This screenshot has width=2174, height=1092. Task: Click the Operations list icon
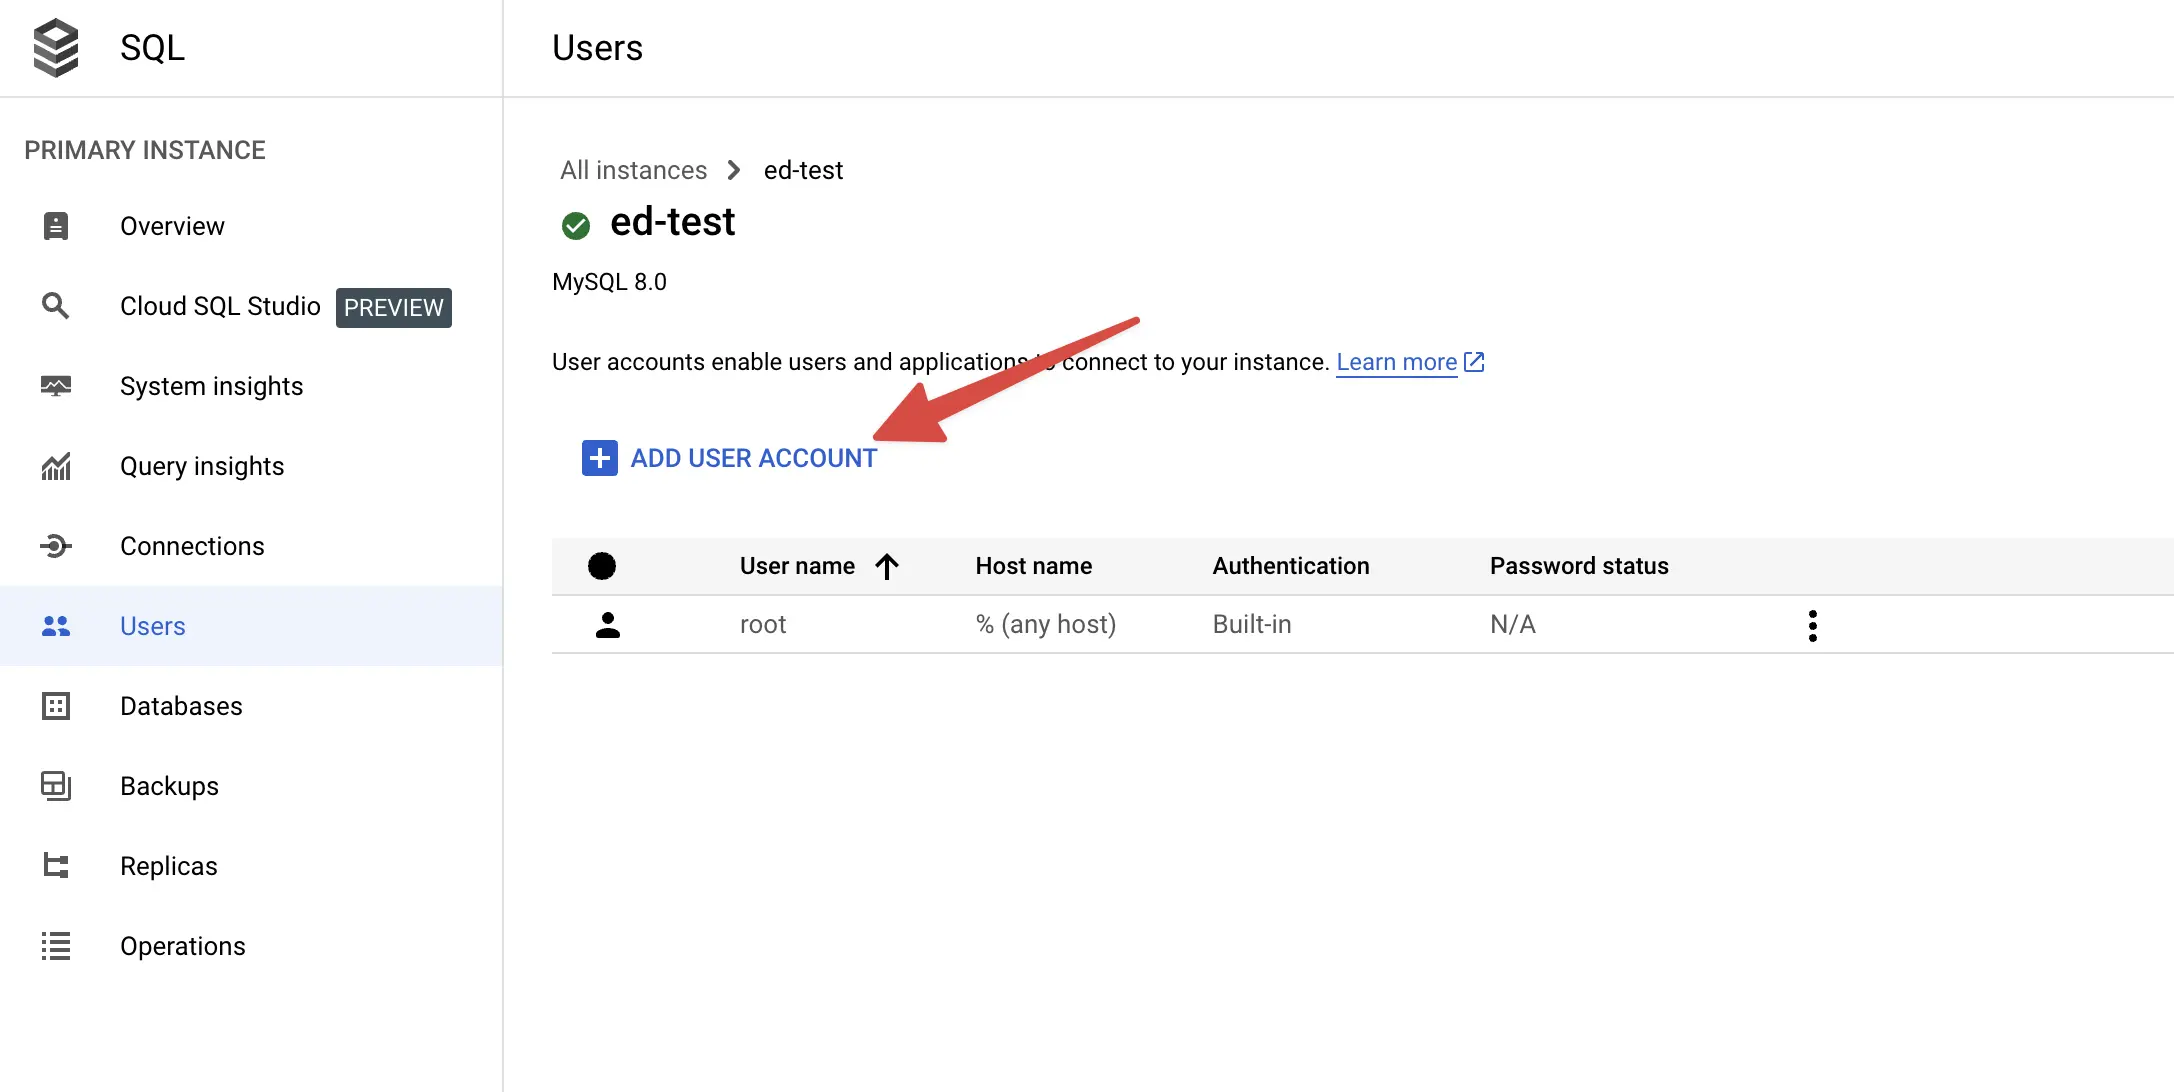(x=56, y=946)
